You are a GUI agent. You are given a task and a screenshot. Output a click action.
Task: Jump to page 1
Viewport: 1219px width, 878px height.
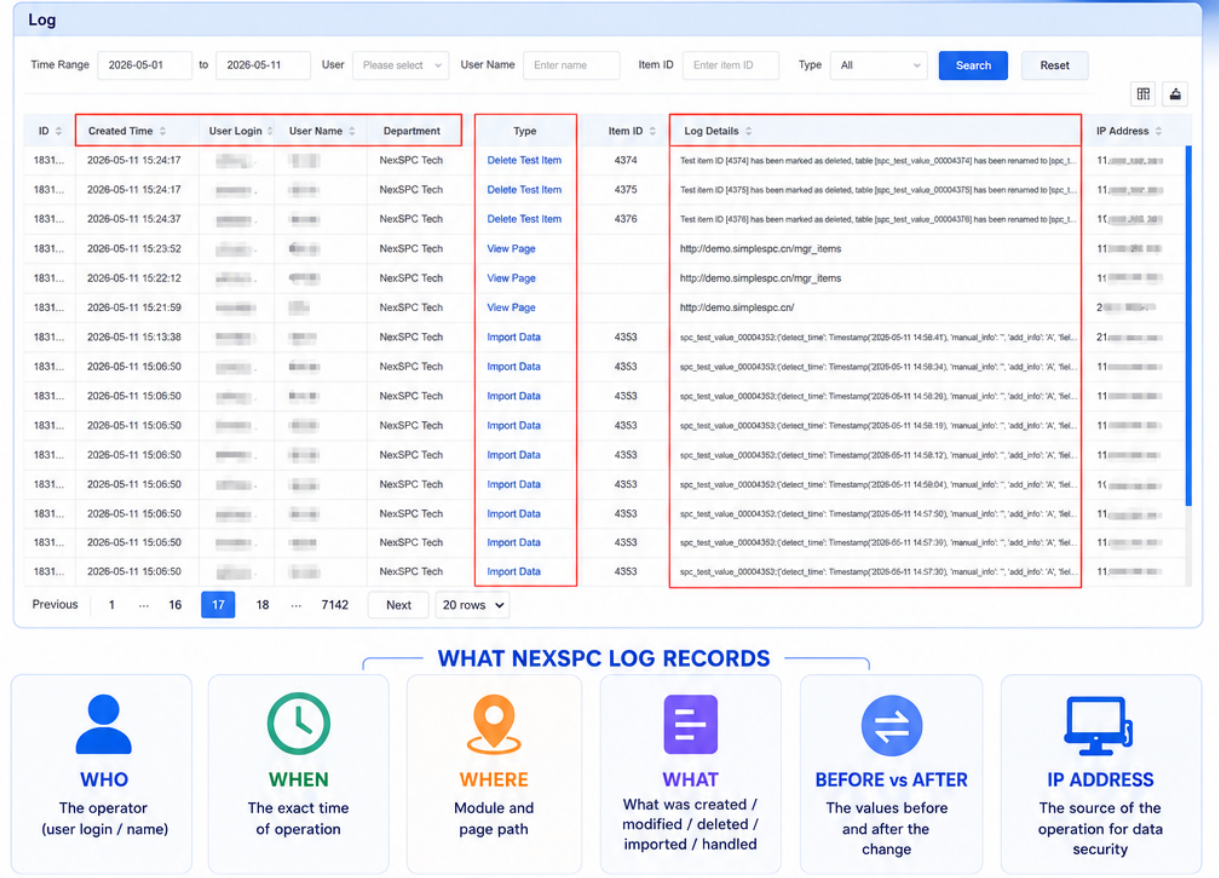112,605
